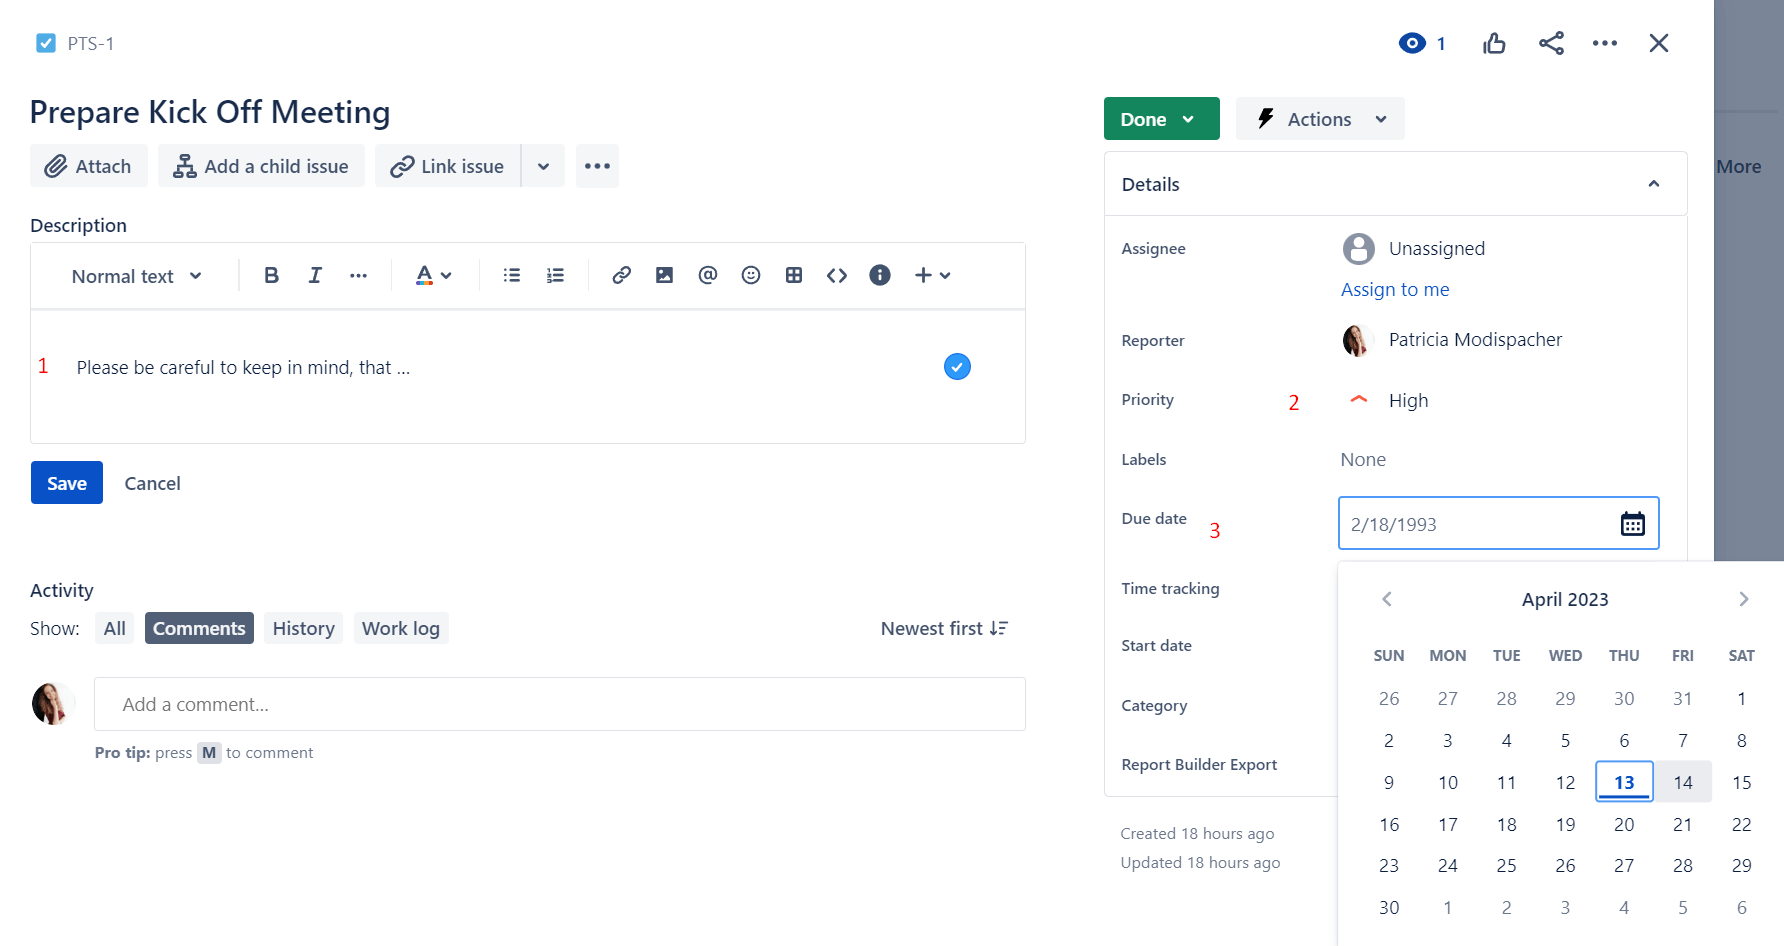
Task: Vote with the thumbs up icon
Action: coord(1494,43)
